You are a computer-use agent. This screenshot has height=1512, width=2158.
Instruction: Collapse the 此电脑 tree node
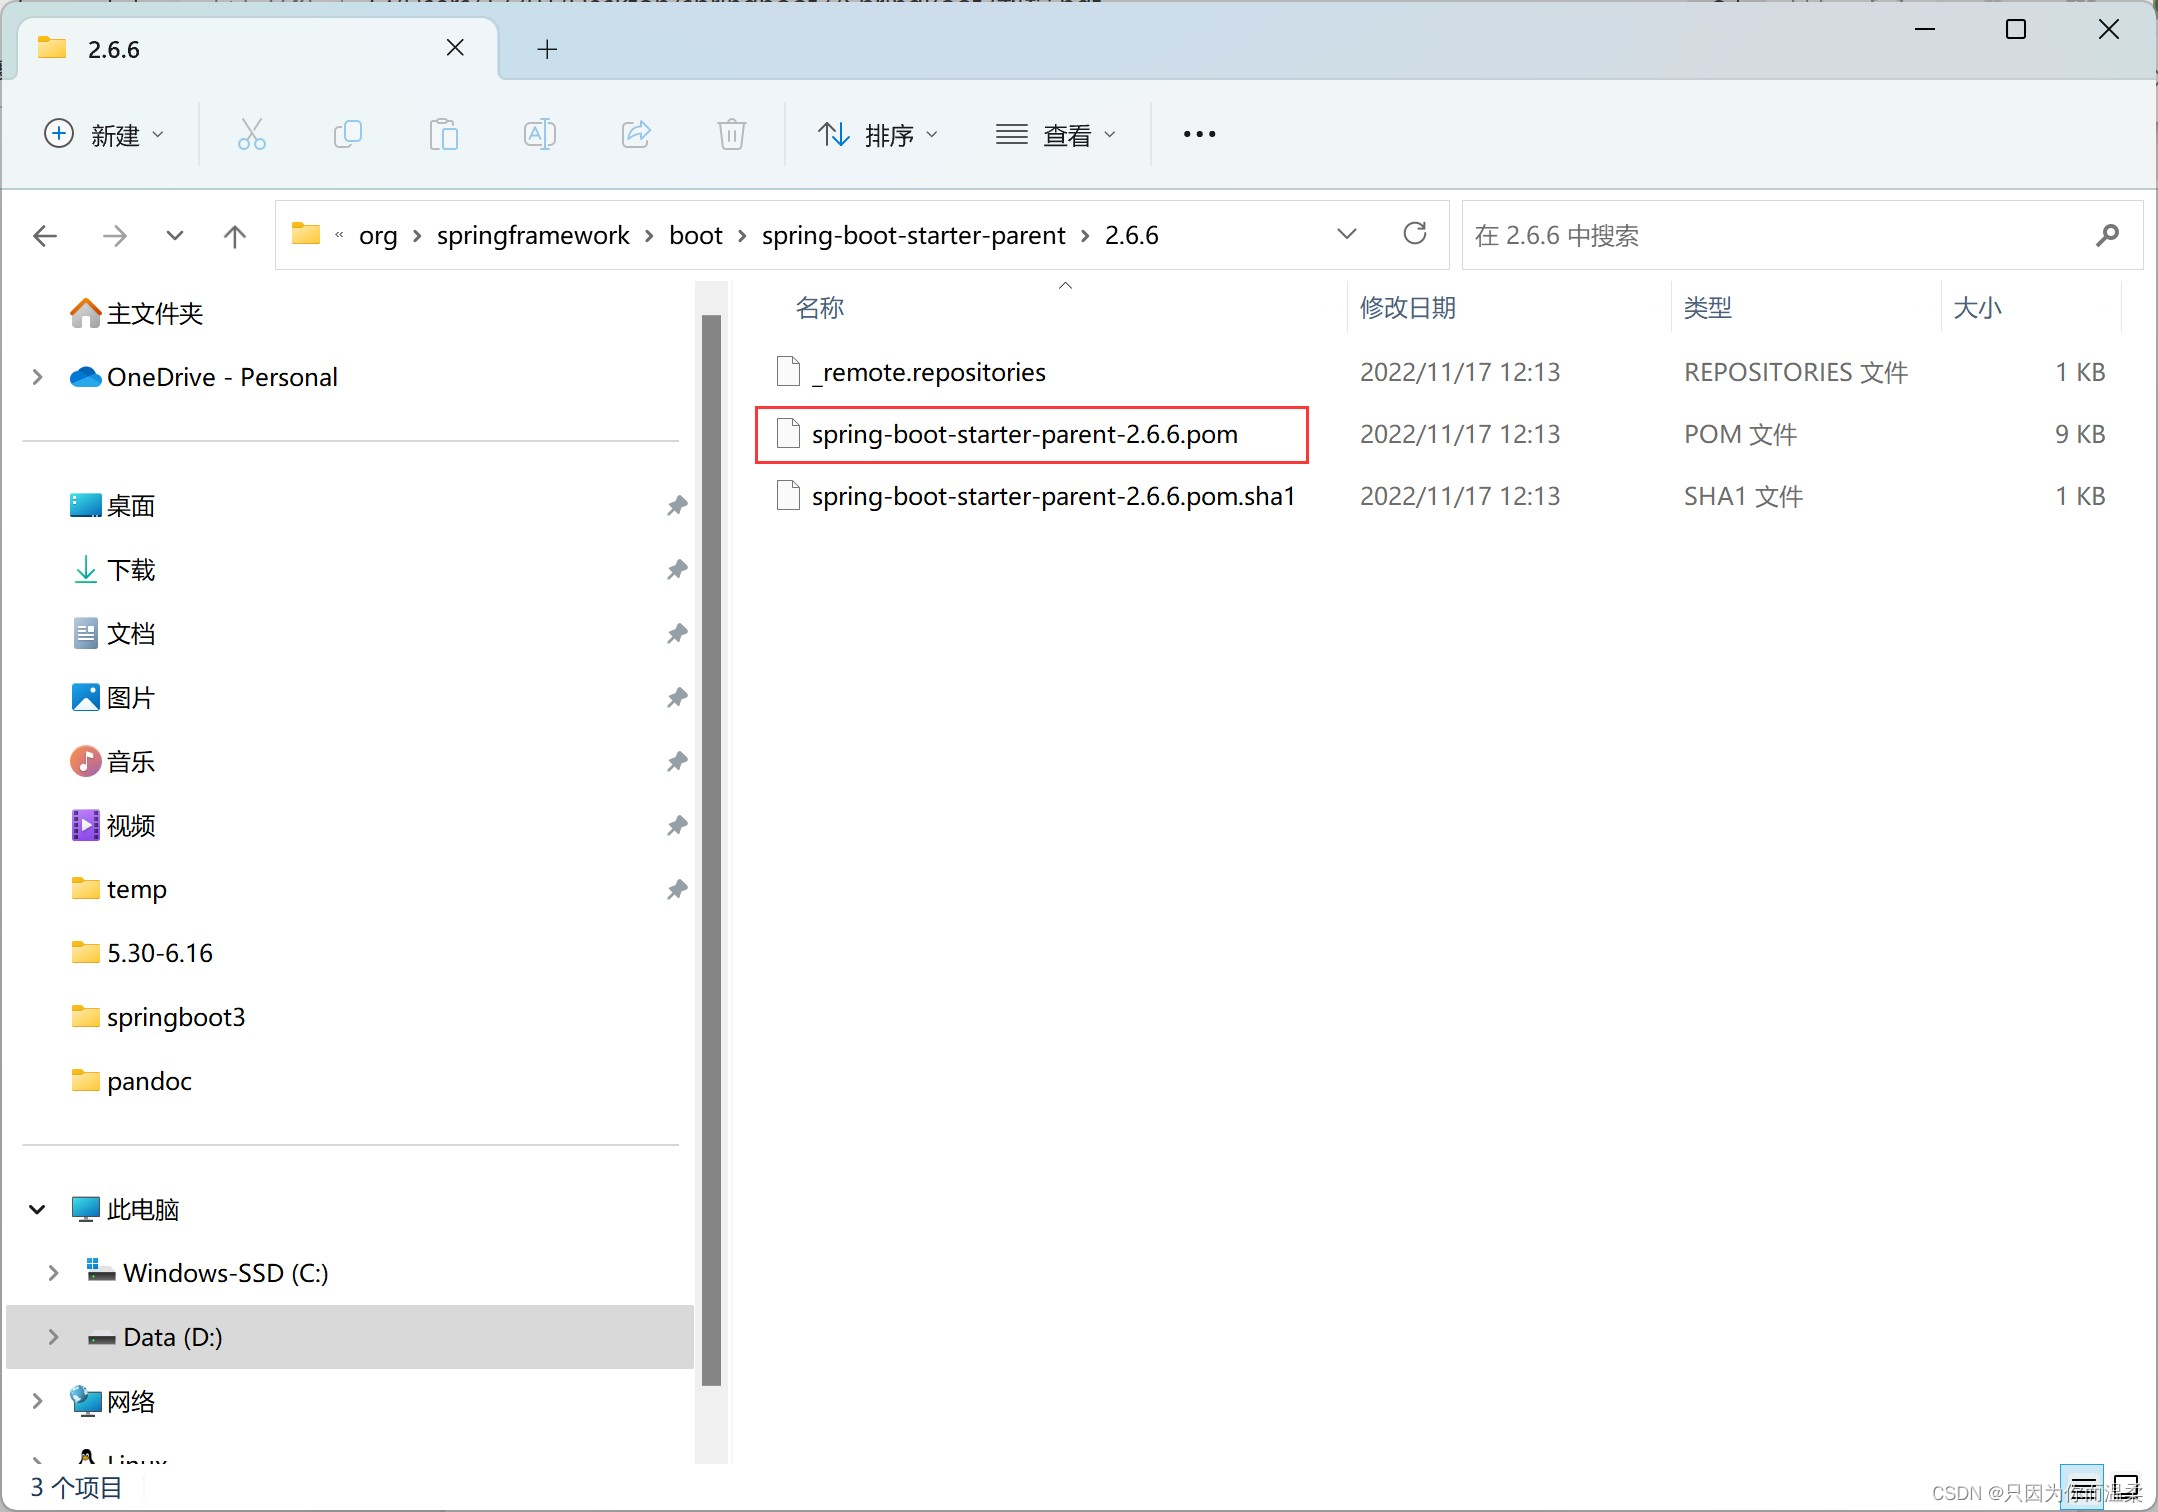point(37,1209)
